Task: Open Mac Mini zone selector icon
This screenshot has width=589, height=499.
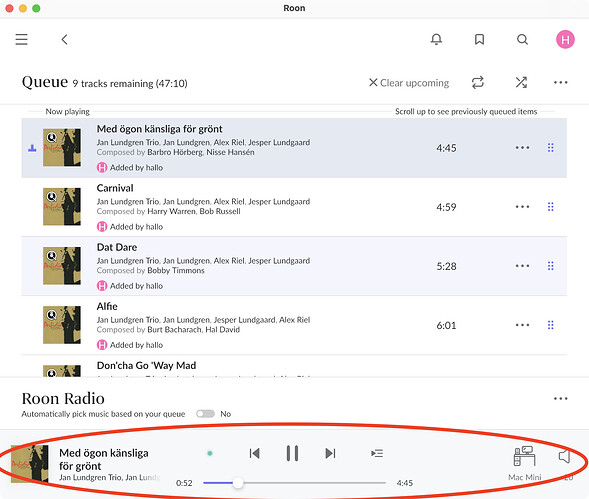Action: [524, 457]
